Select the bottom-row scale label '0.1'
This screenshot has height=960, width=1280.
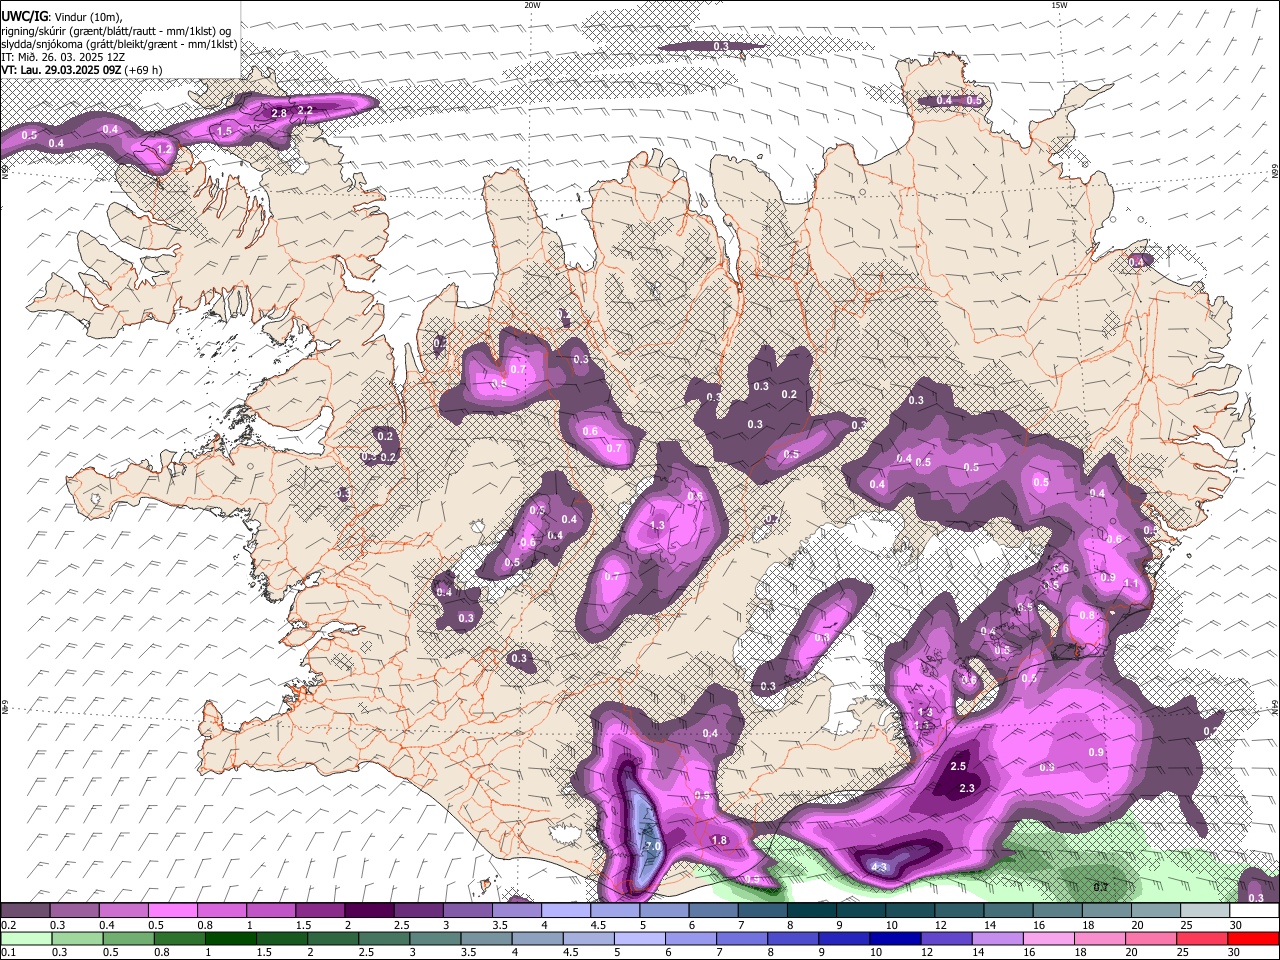9,953
